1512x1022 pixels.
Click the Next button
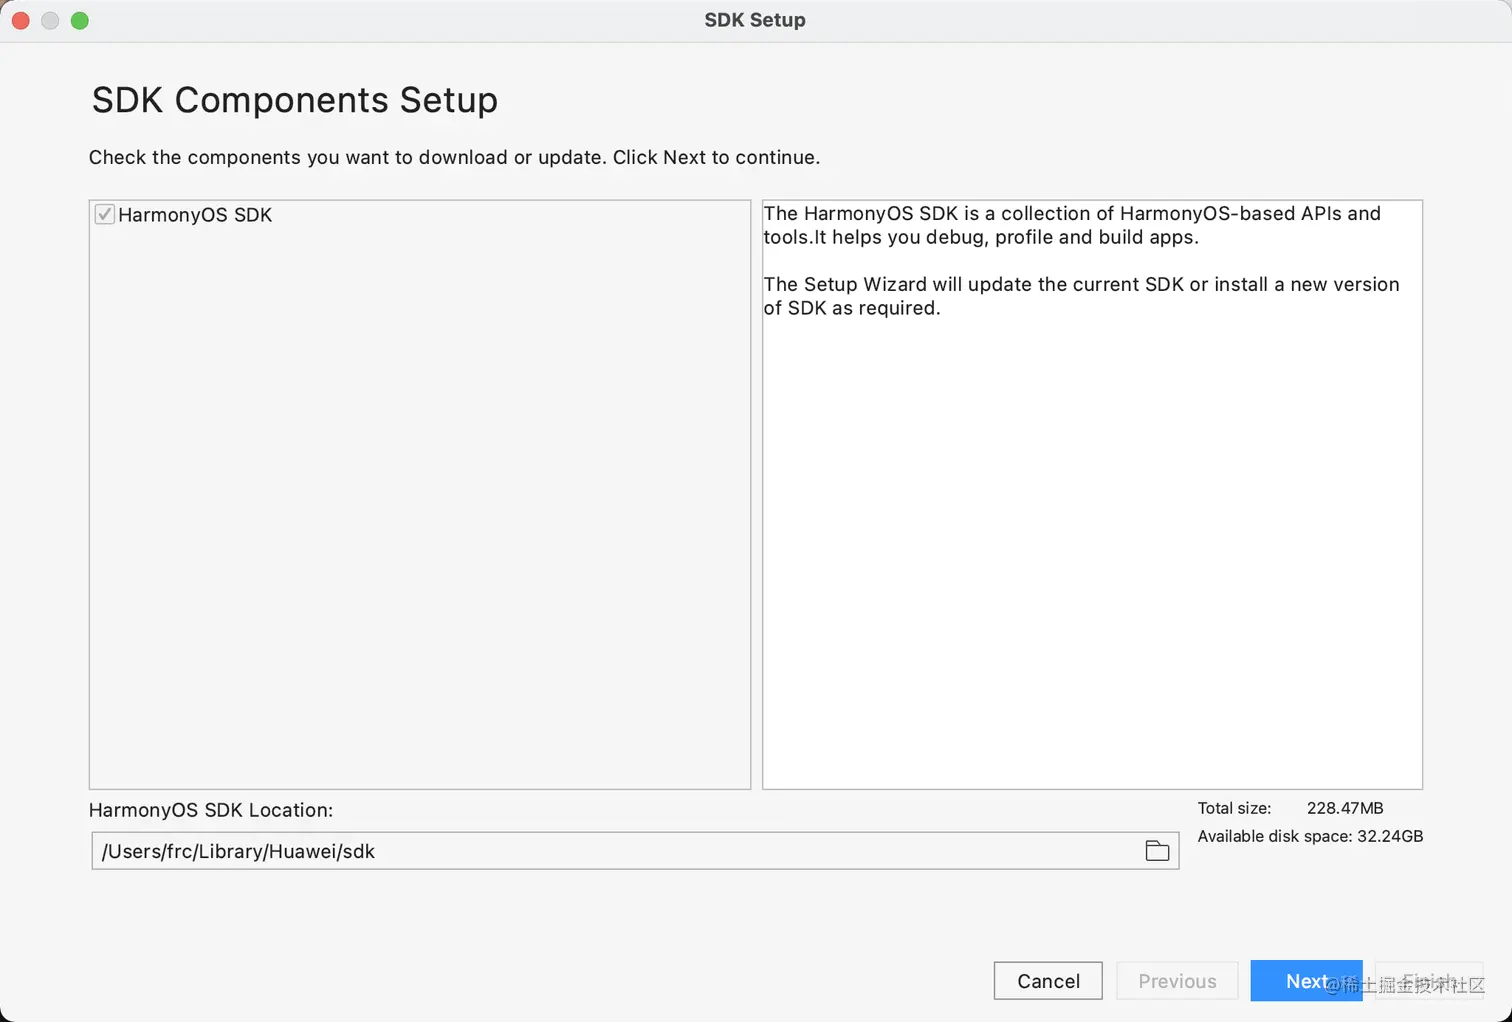click(x=1306, y=981)
